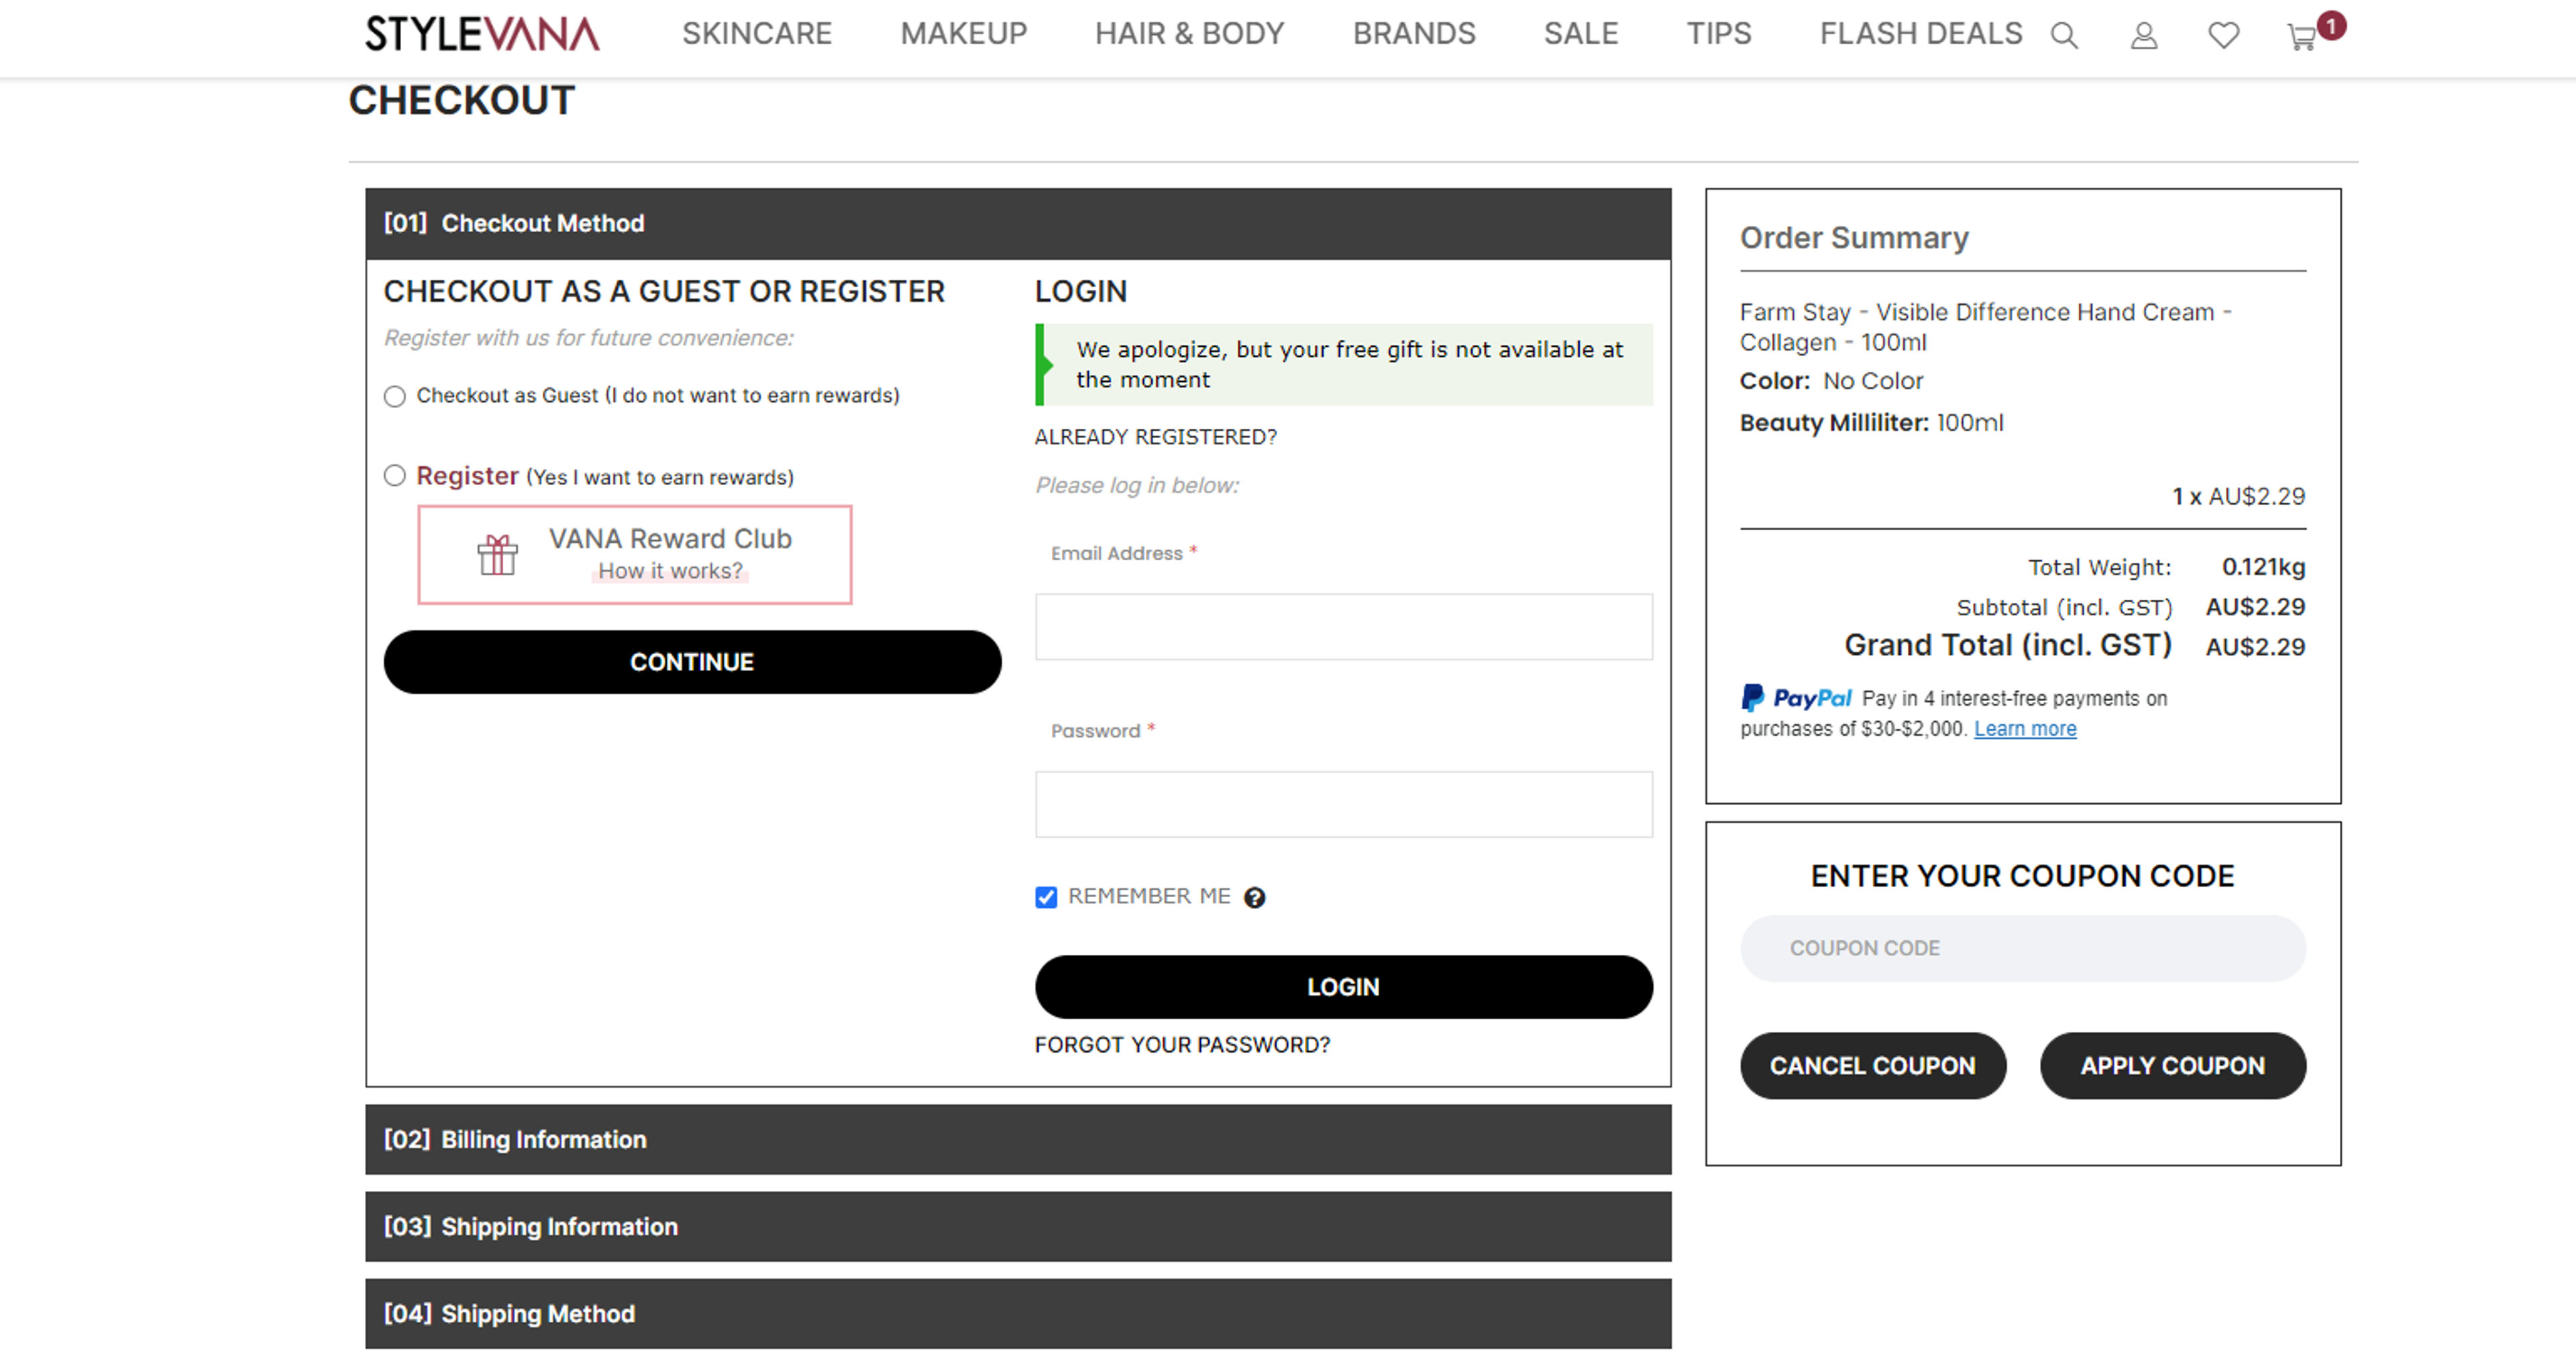
Task: Click Farm Stay Hand Cream product name
Action: [1985, 327]
